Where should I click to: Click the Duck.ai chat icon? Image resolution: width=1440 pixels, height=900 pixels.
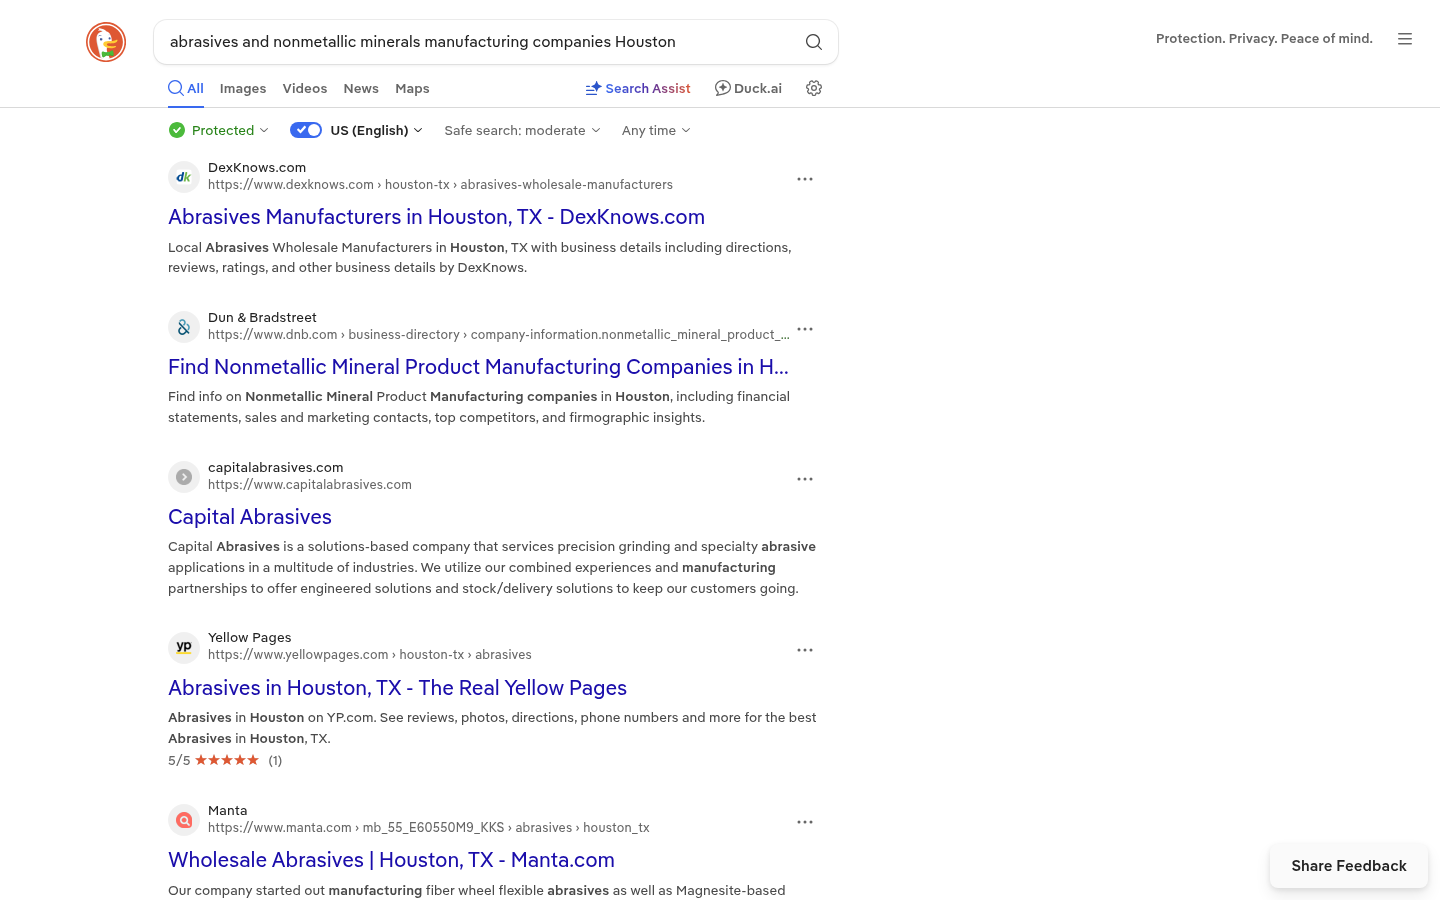point(722,88)
